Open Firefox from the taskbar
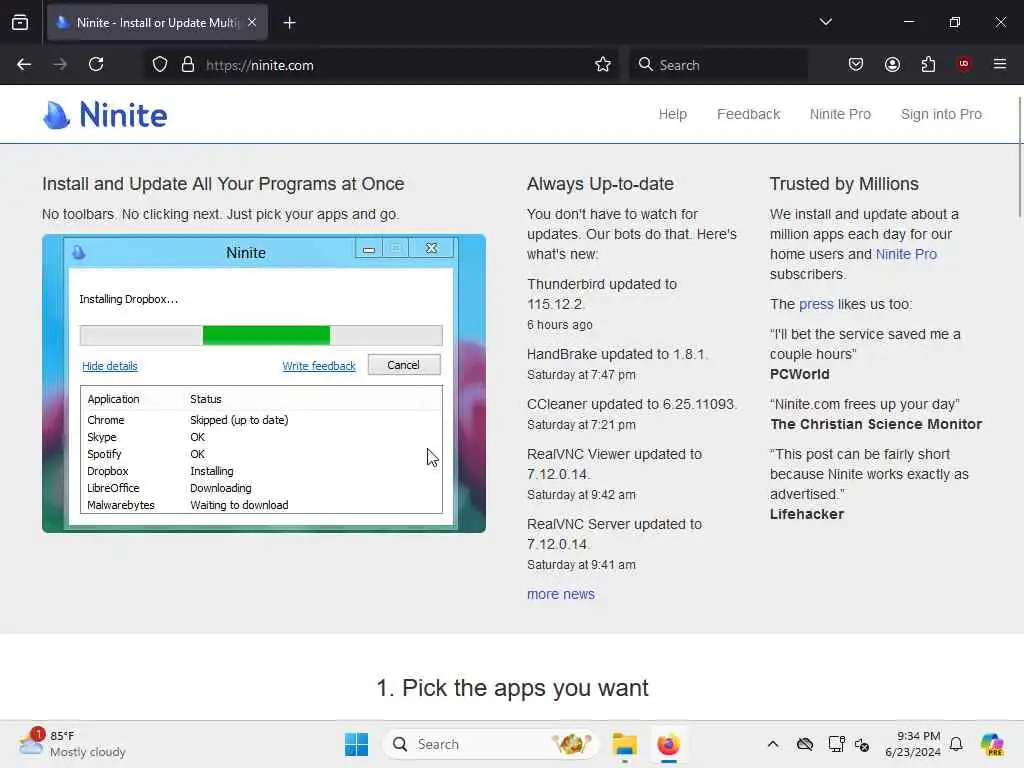The height and width of the screenshot is (768, 1024). 668,744
